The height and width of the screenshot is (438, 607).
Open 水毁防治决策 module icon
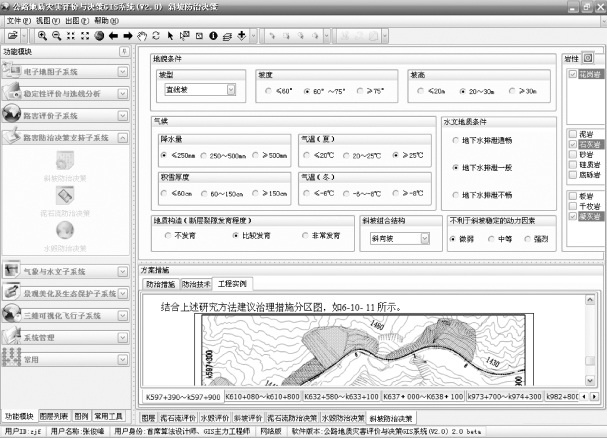pyautogui.click(x=65, y=230)
